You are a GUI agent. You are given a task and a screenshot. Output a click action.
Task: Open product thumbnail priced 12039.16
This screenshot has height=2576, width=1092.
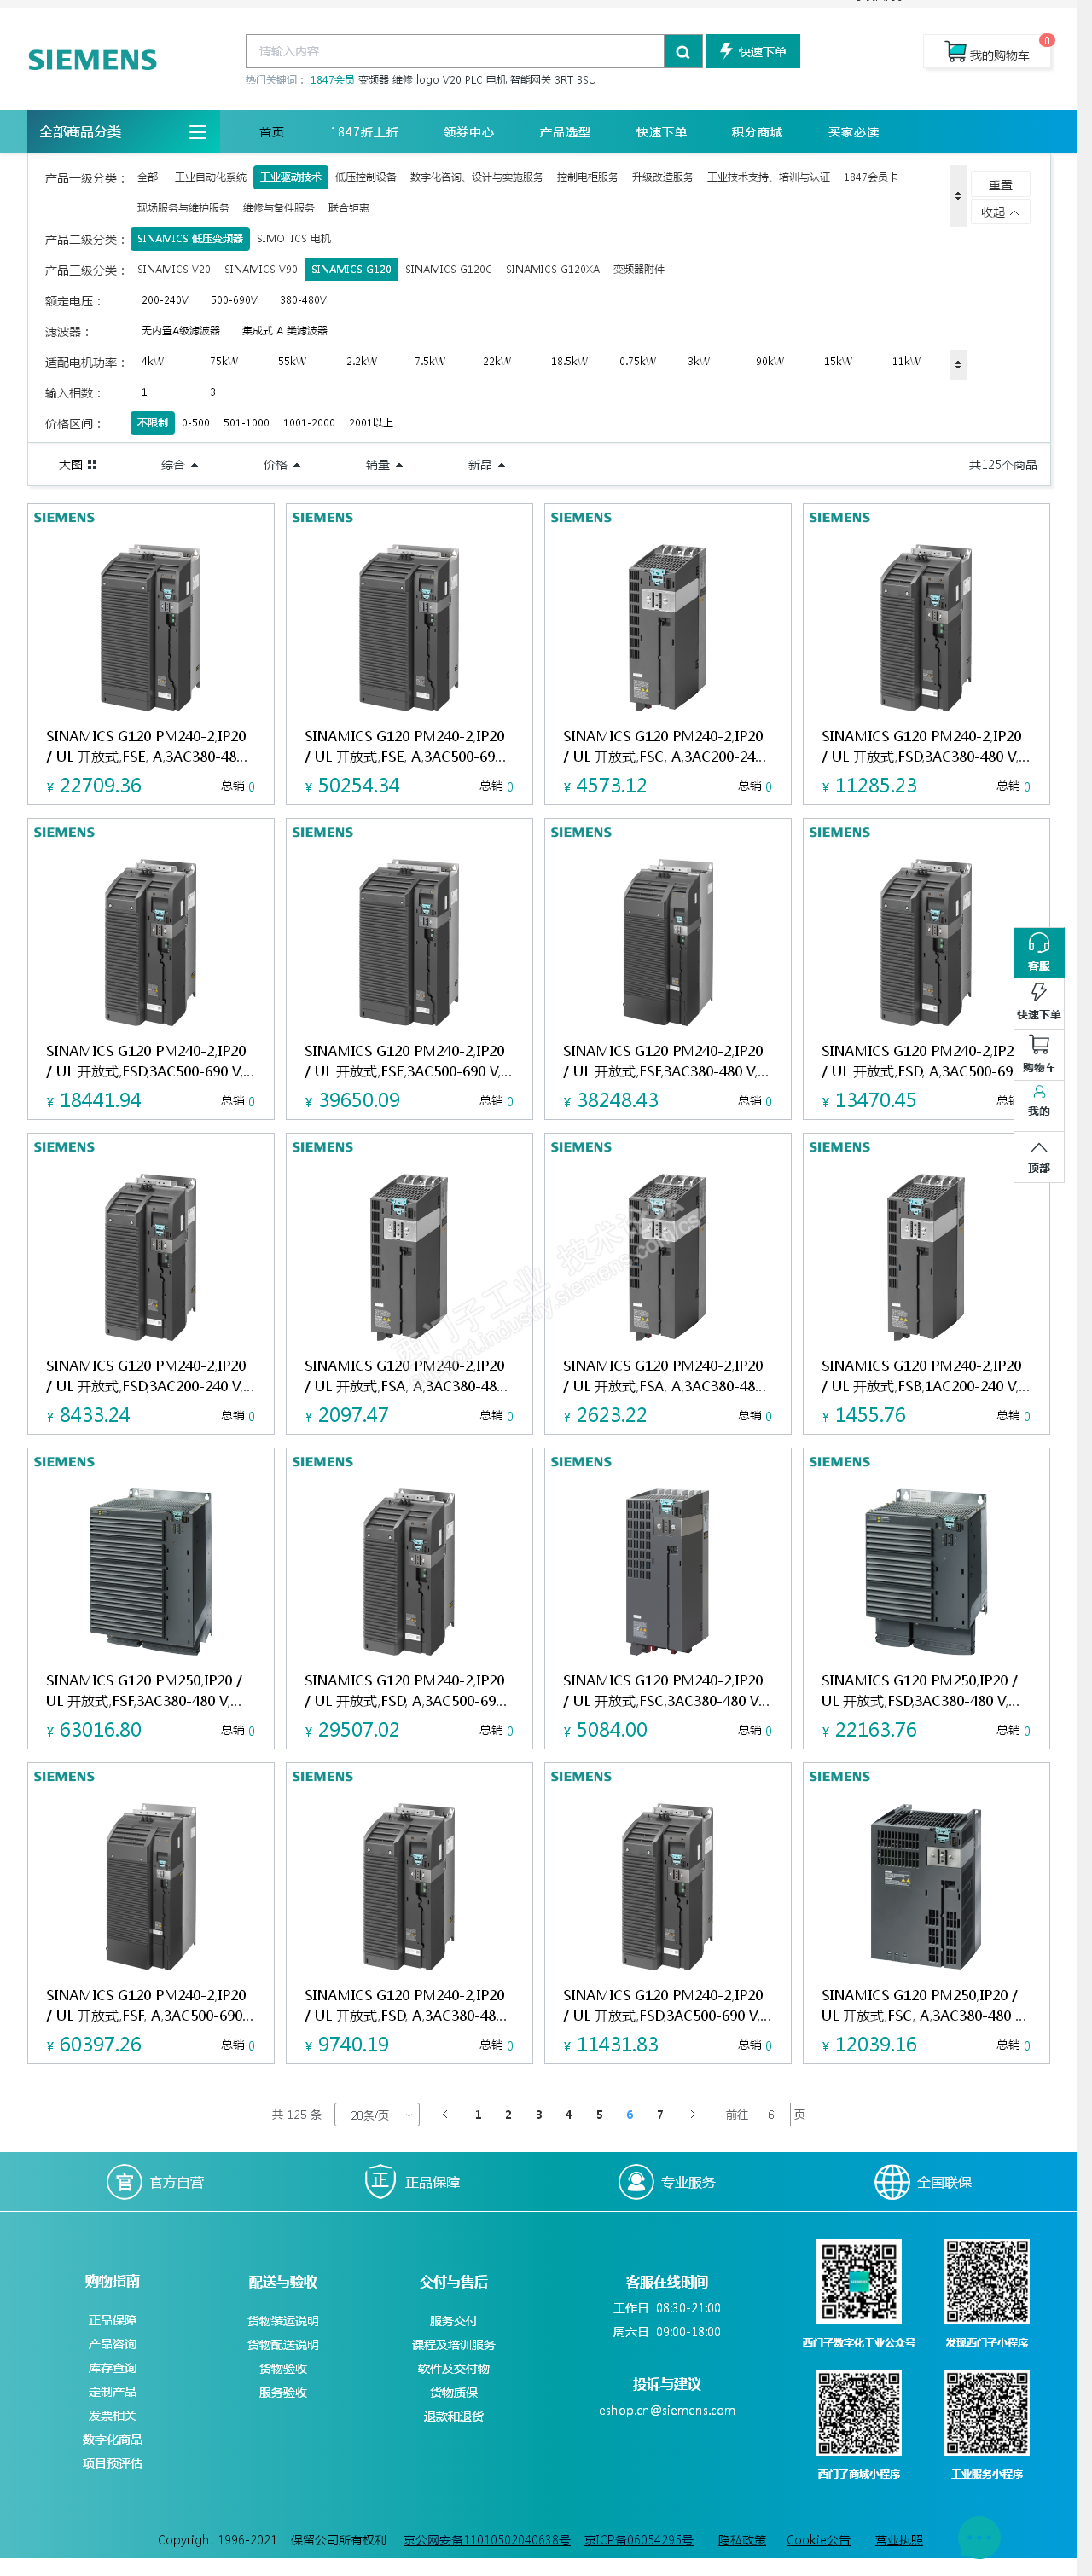(926, 1886)
